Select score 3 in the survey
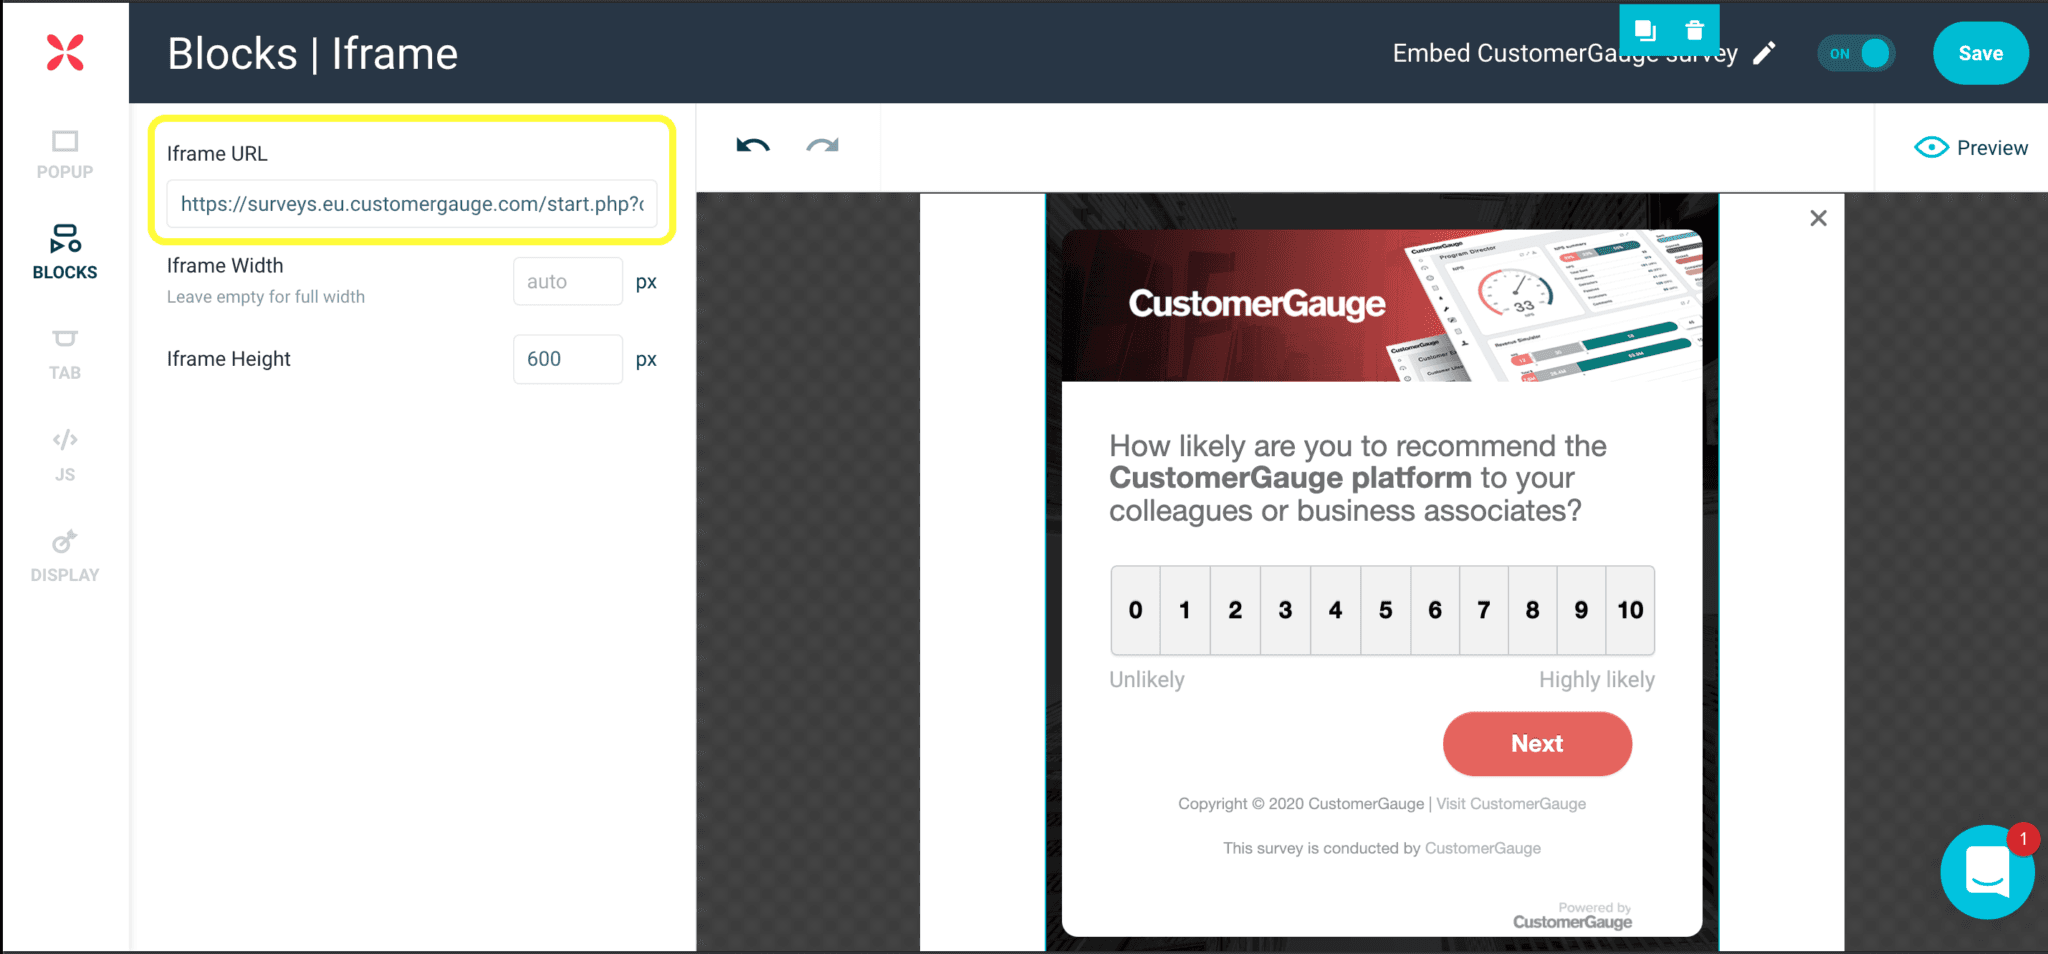 1285,610
